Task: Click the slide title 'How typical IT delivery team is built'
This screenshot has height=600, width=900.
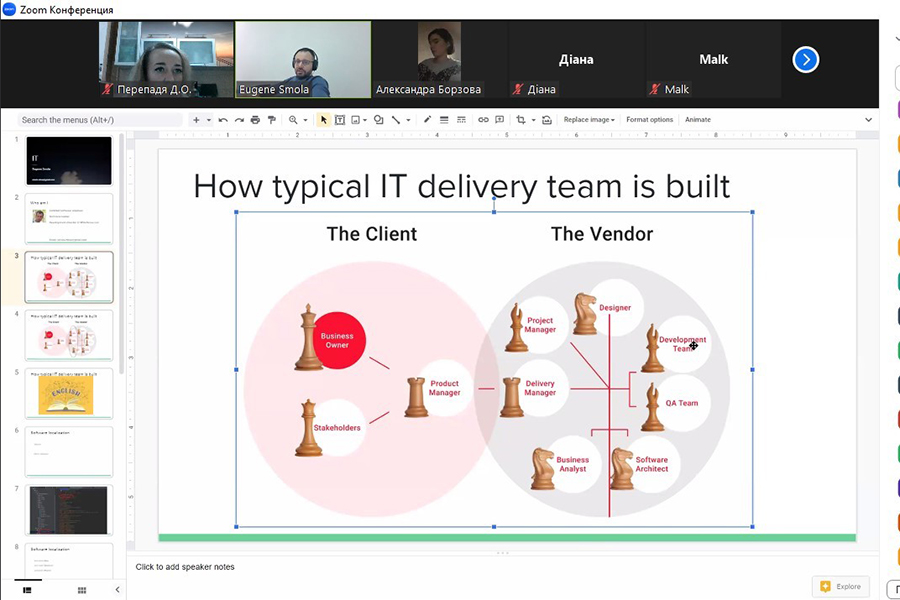Action: (x=461, y=186)
